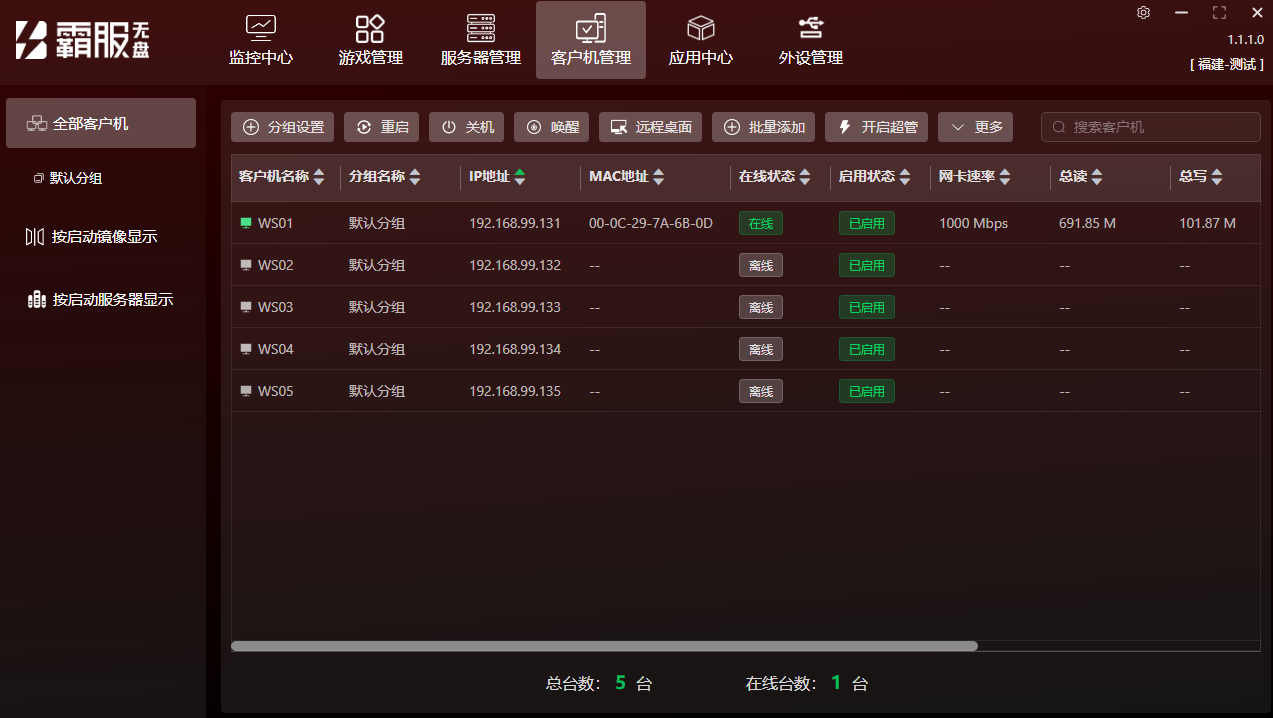Open the 应用中心 cube icon
Image resolution: width=1273 pixels, height=718 pixels.
(x=701, y=27)
